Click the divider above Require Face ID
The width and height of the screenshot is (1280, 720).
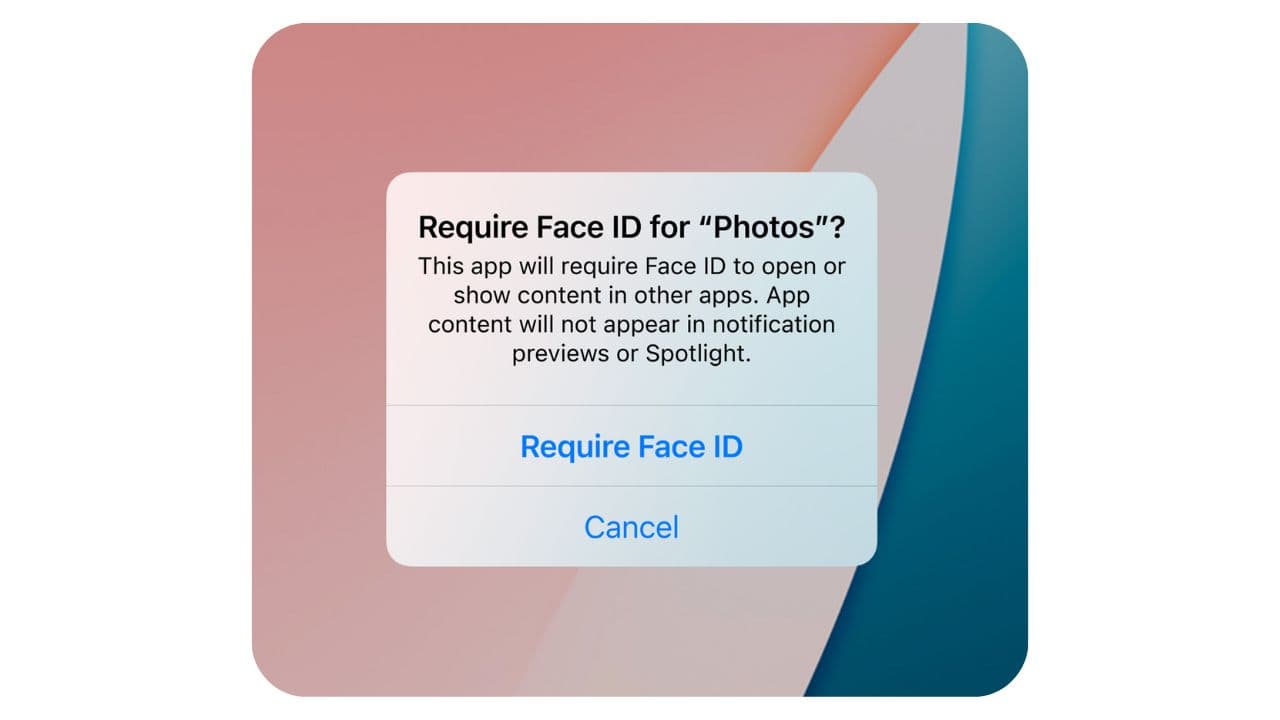(x=631, y=405)
